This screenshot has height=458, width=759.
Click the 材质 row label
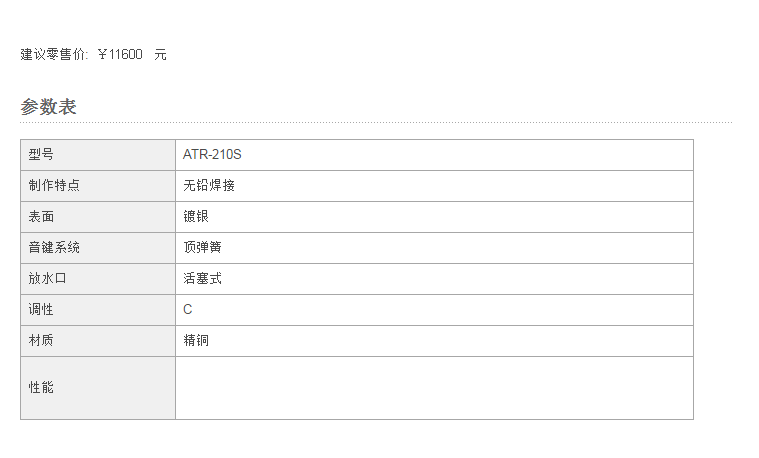41,340
